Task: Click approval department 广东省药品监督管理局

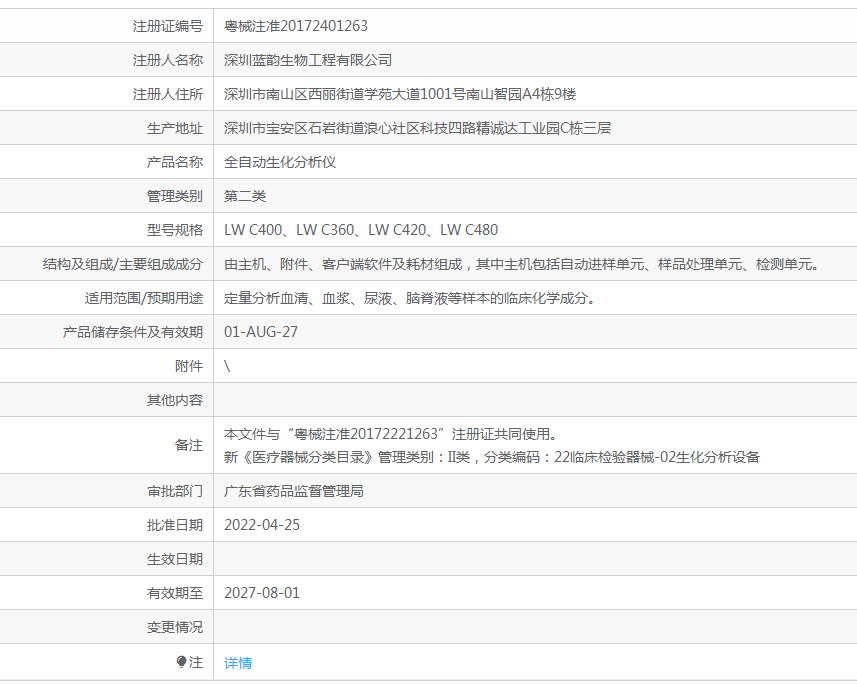Action: pos(294,491)
